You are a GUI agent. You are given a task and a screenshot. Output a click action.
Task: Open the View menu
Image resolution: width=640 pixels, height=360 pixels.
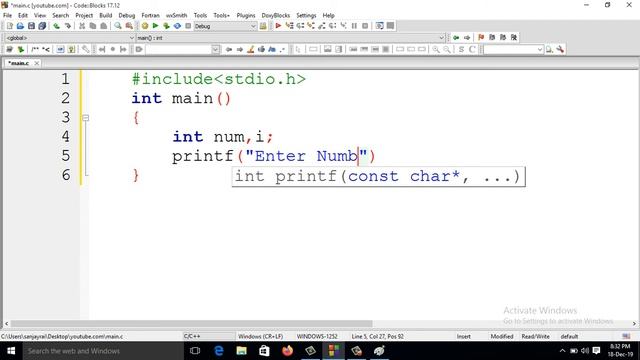[x=40, y=15]
